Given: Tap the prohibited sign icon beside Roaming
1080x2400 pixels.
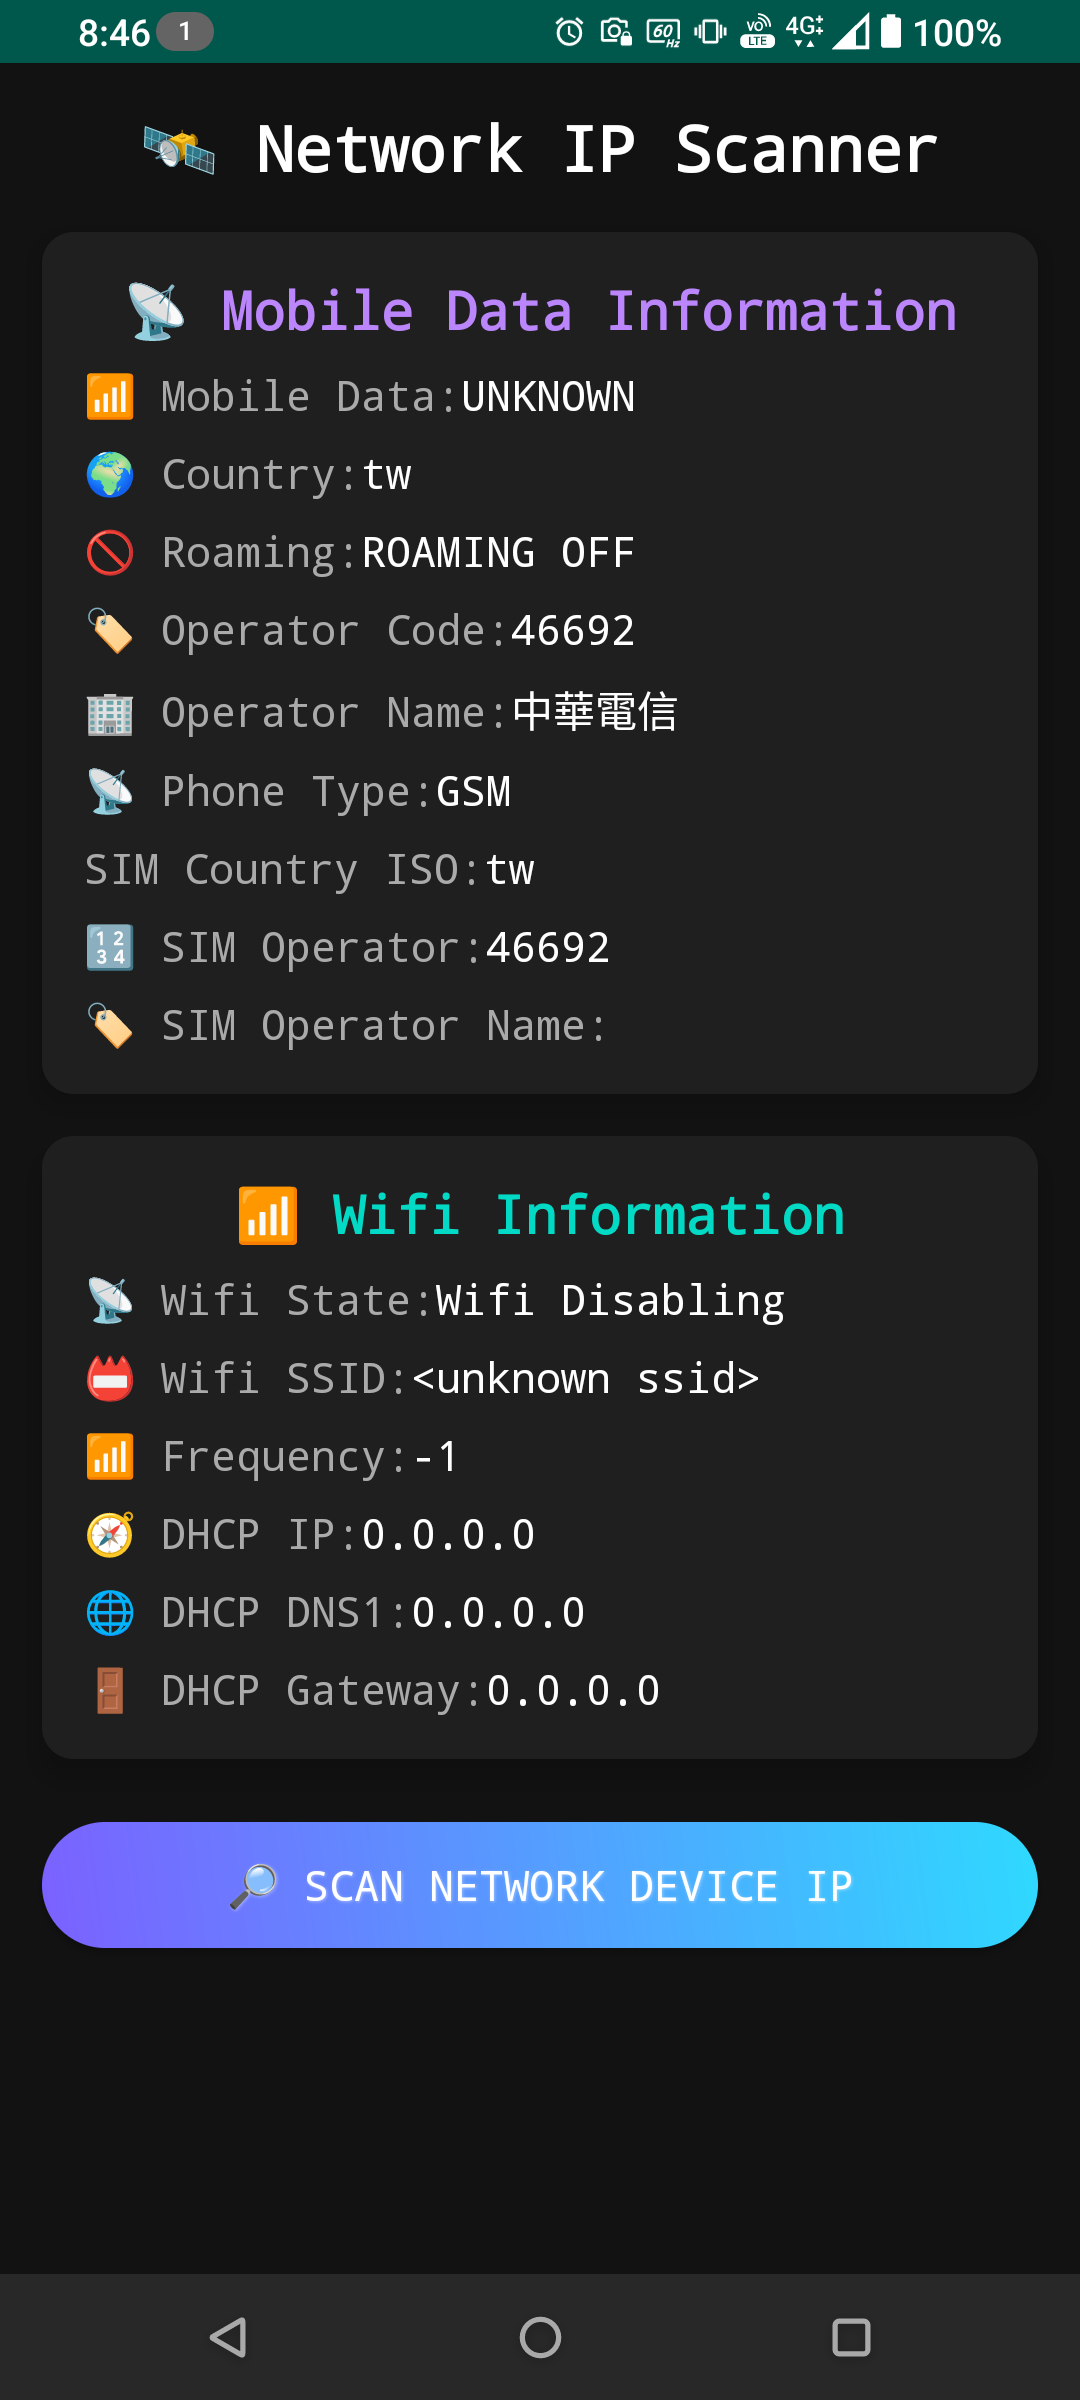Looking at the screenshot, I should [110, 553].
